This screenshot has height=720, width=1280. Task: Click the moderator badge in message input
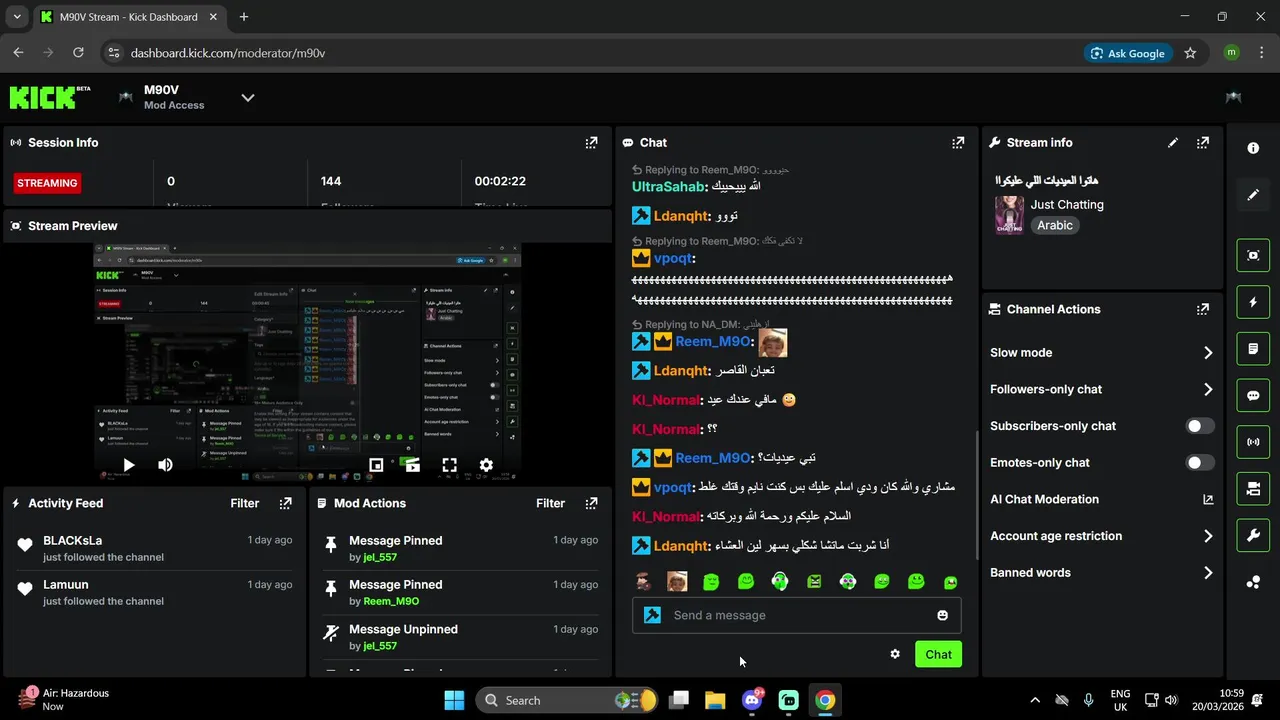652,616
